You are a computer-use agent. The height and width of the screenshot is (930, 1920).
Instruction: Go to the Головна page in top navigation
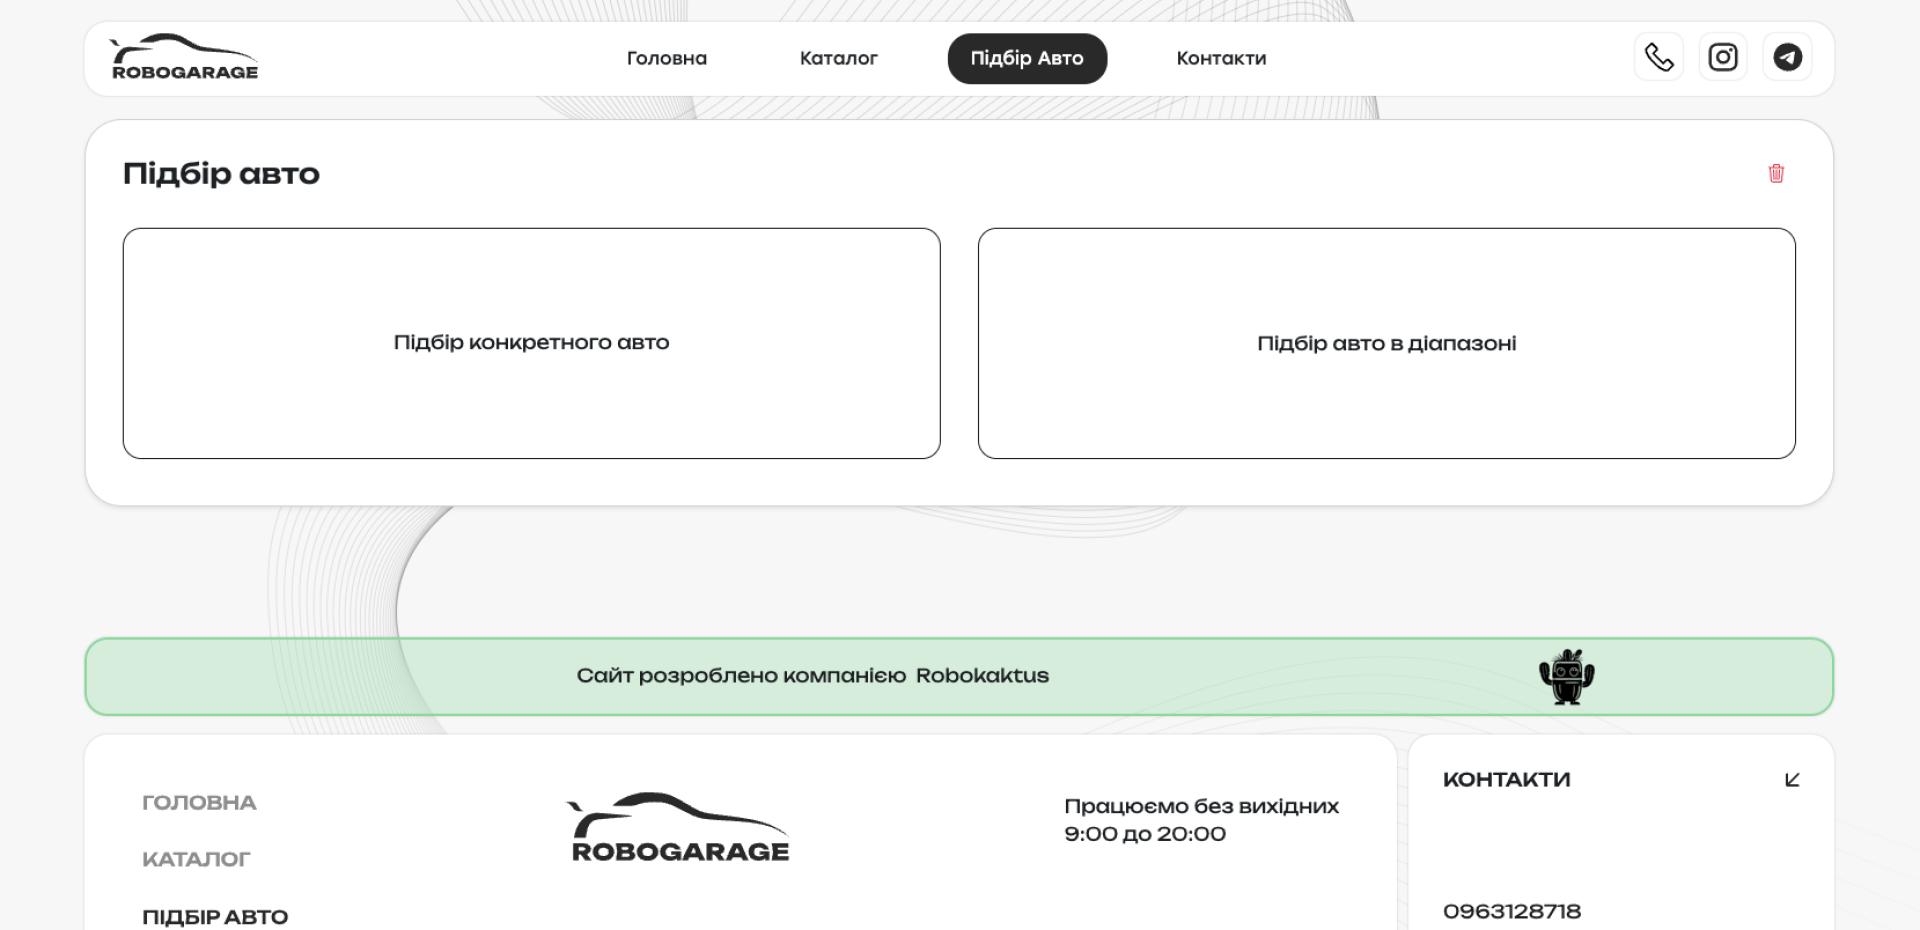pos(666,59)
